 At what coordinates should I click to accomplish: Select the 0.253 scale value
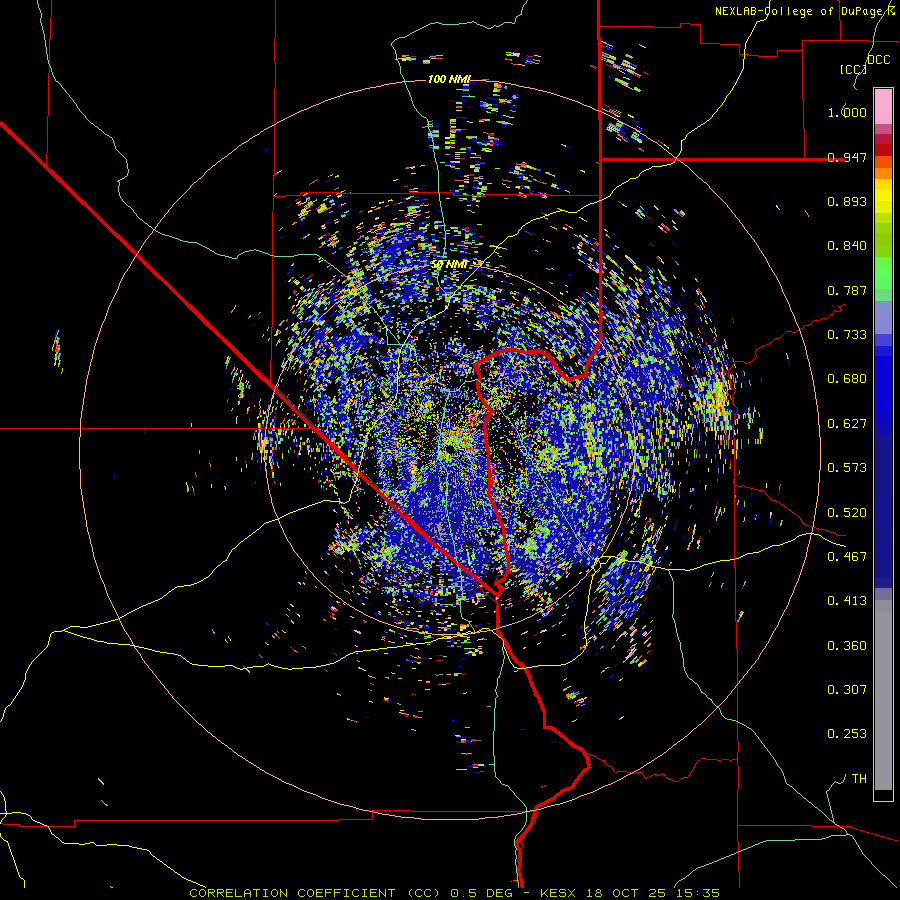pyautogui.click(x=847, y=734)
